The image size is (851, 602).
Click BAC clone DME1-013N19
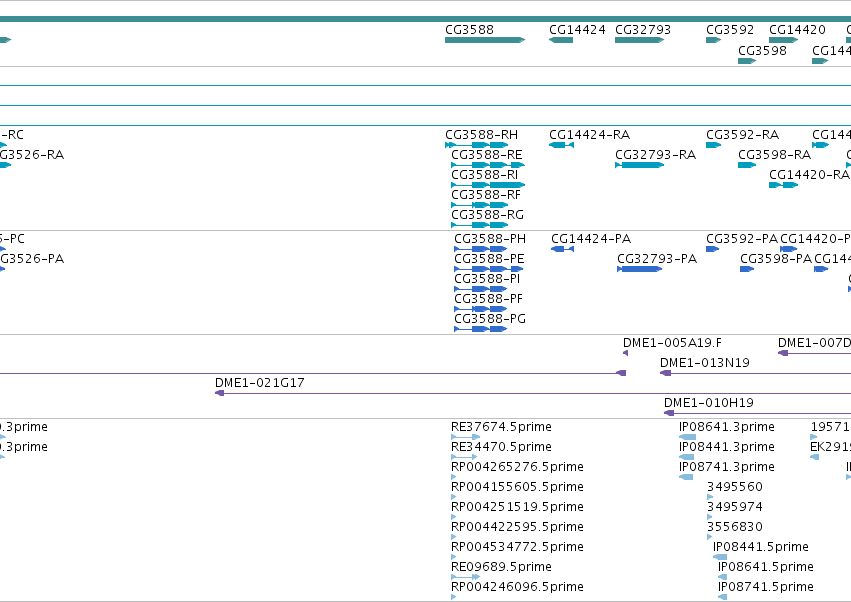(755, 373)
